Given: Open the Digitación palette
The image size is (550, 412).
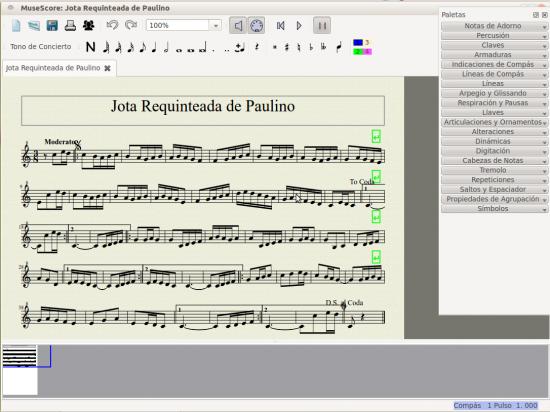Looking at the screenshot, I should [494, 151].
